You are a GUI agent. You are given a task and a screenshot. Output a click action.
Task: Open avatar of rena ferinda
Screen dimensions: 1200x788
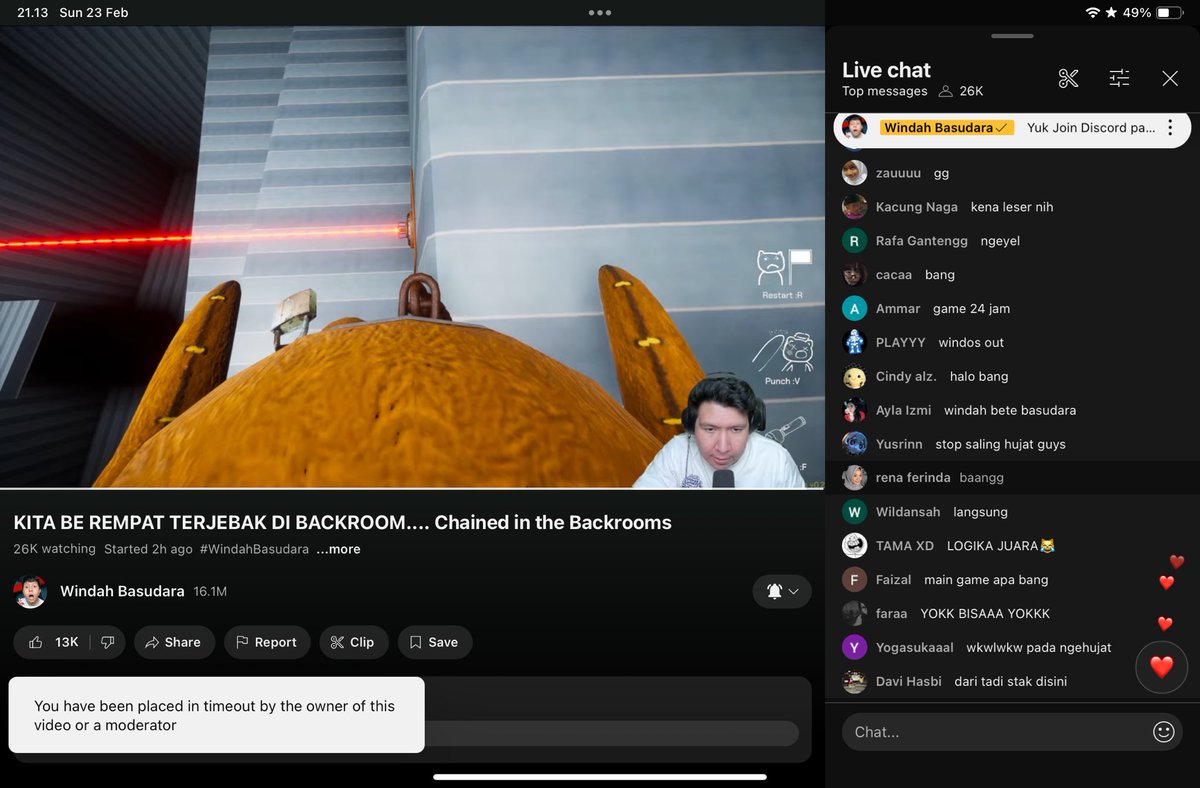tap(854, 478)
